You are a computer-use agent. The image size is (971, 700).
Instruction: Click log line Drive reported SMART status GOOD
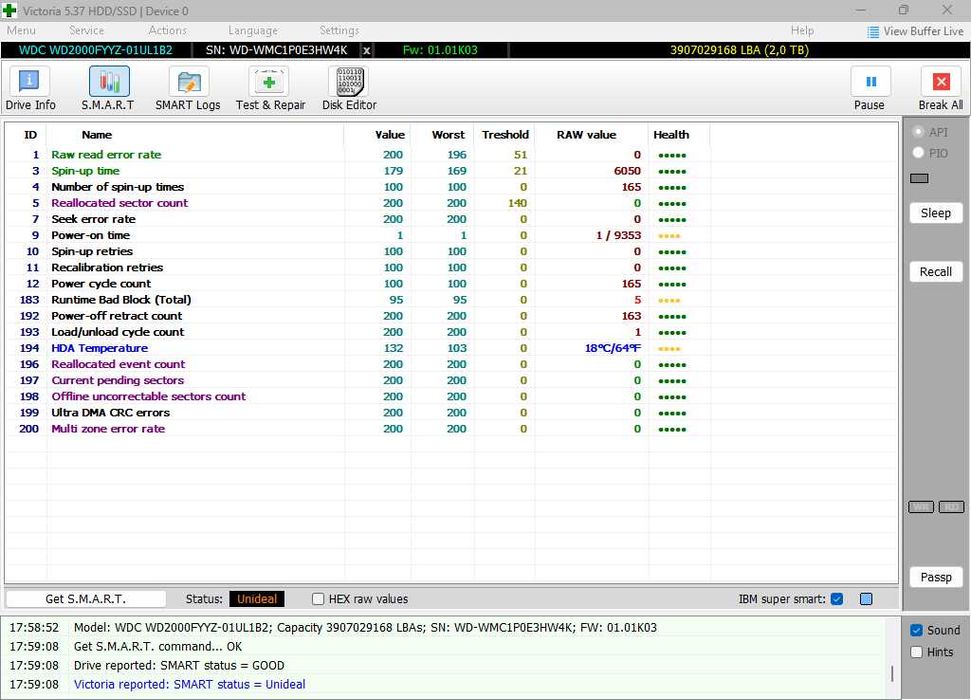coord(179,665)
